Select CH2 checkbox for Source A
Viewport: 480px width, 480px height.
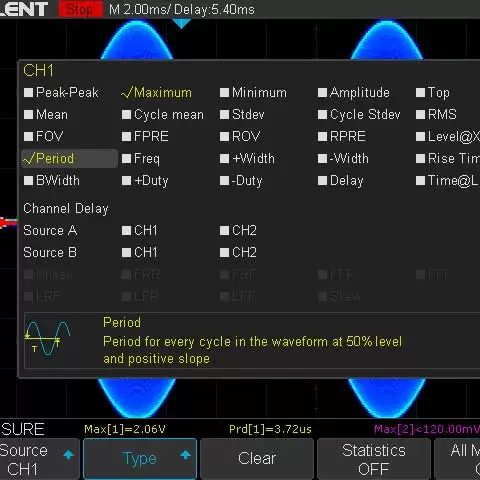click(224, 231)
